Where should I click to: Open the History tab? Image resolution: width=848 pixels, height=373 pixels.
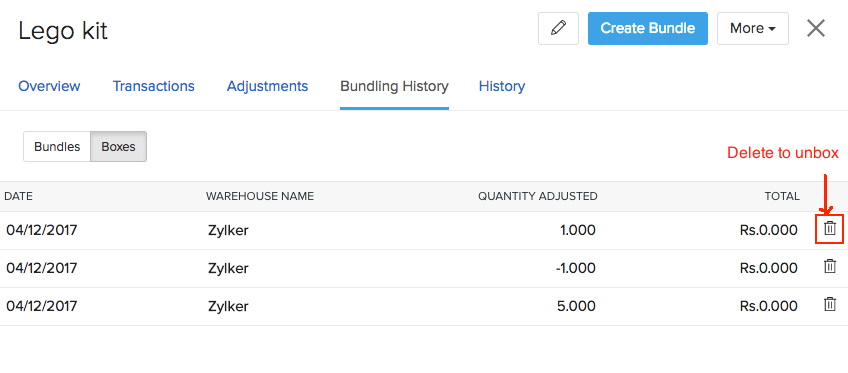pyautogui.click(x=502, y=86)
